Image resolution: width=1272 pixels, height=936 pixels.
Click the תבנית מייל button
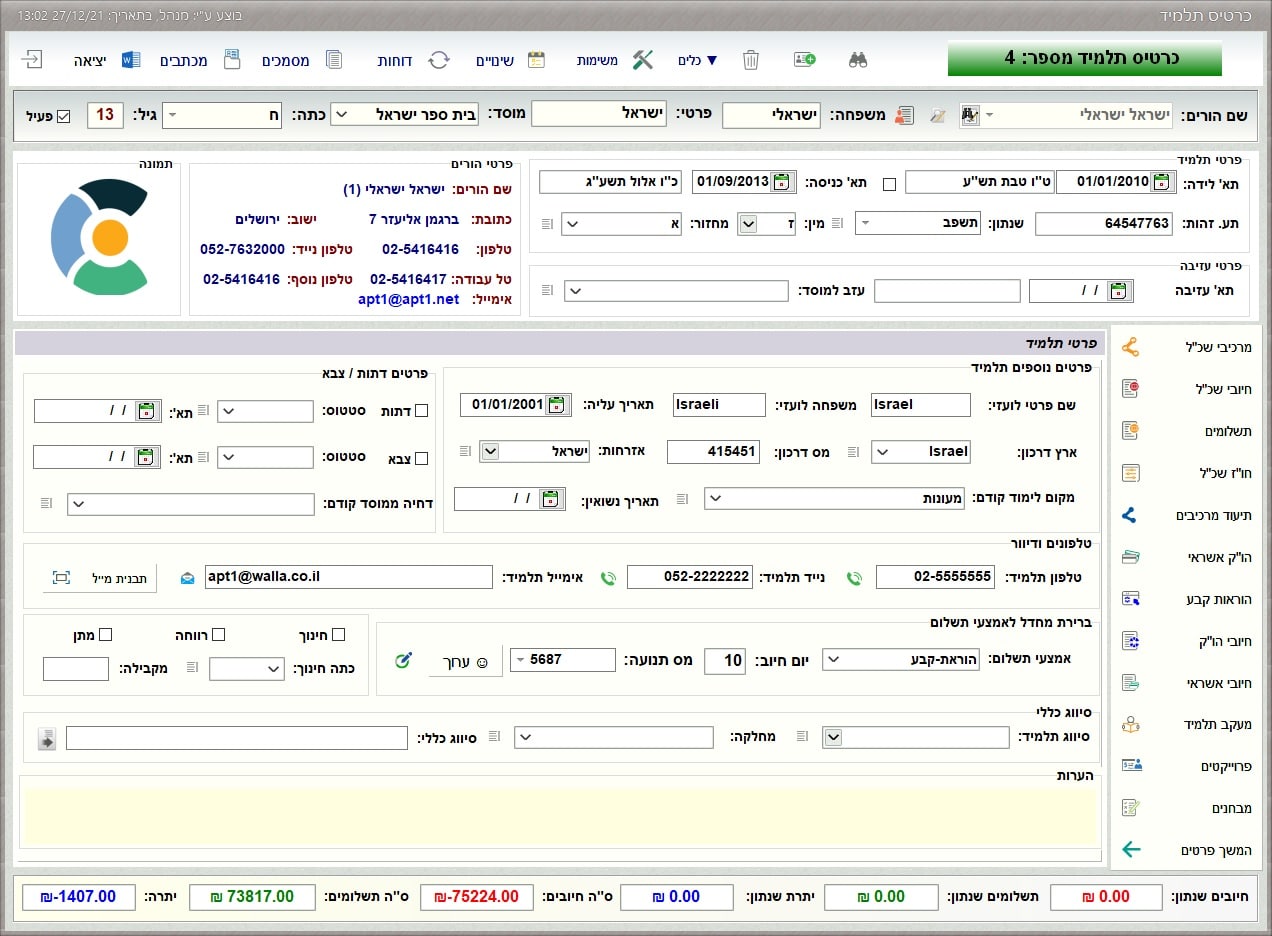100,578
